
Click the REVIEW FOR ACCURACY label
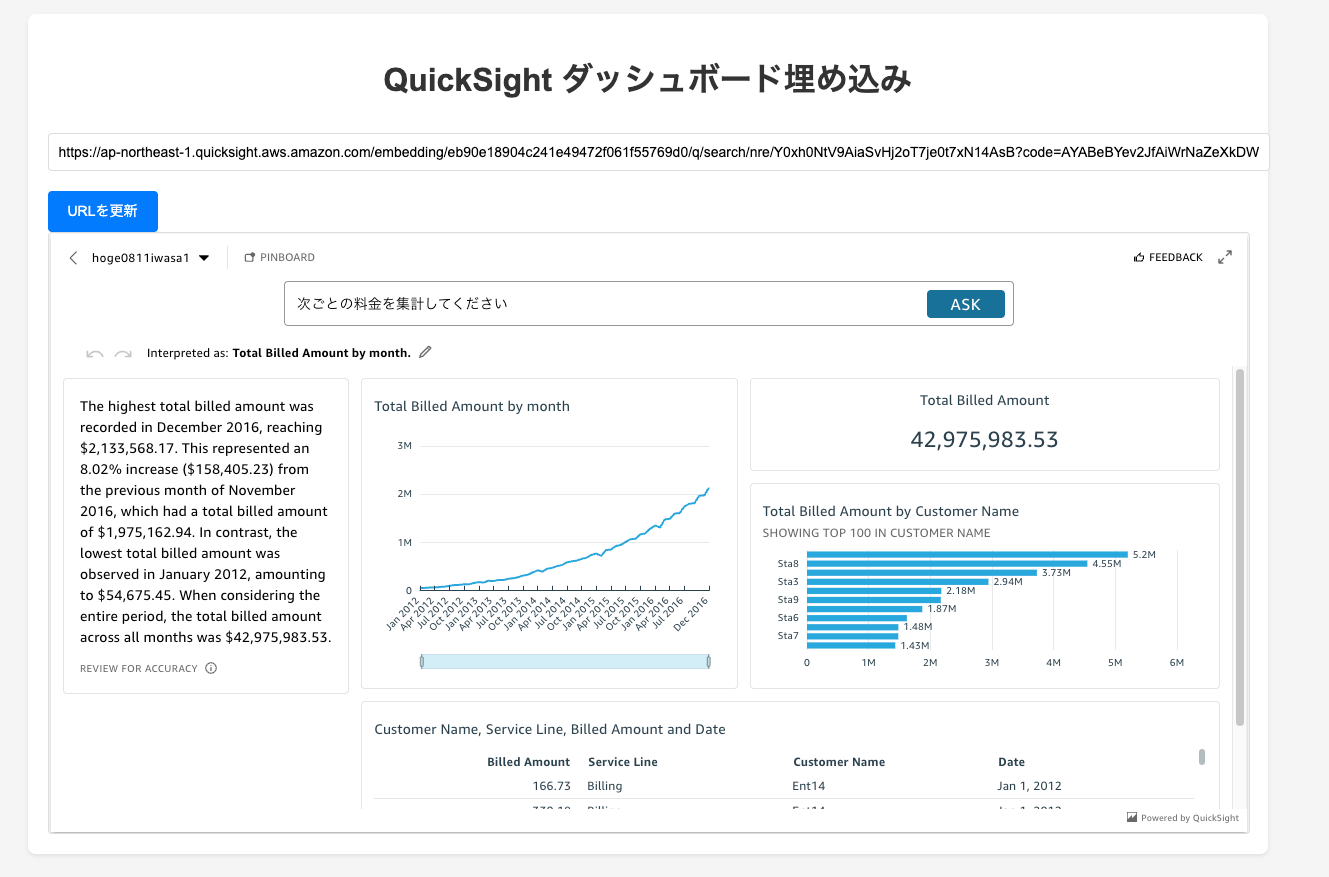click(139, 668)
